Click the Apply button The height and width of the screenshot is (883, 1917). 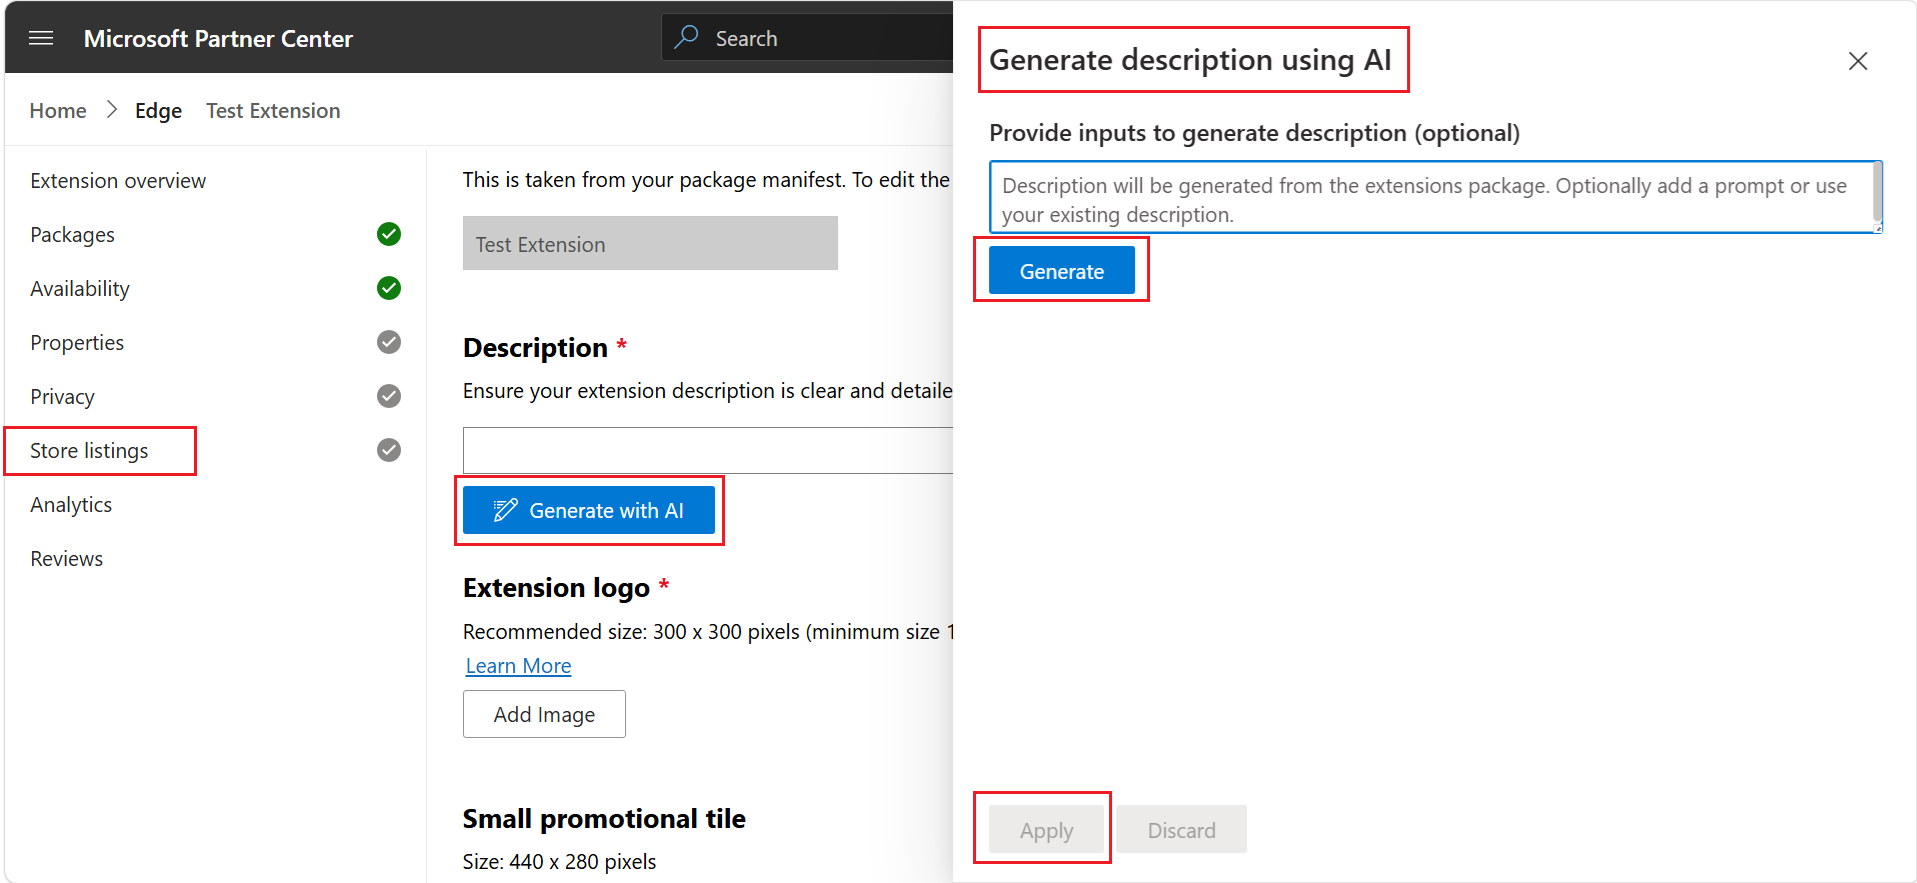1046,829
